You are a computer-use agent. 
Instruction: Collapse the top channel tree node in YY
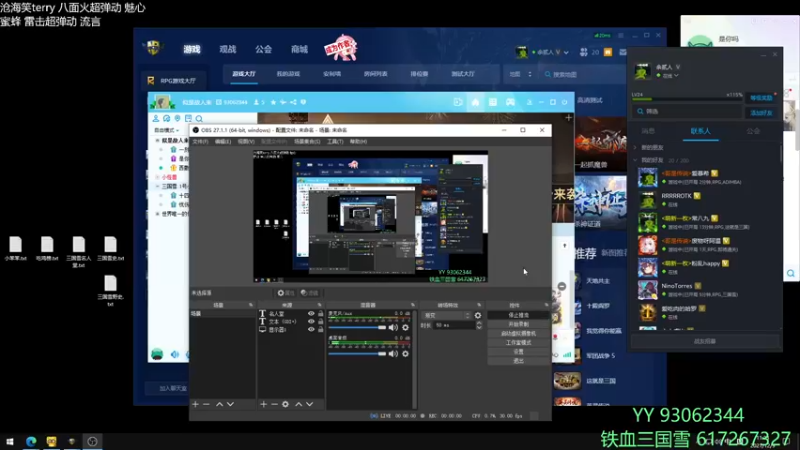pyautogui.click(x=157, y=140)
